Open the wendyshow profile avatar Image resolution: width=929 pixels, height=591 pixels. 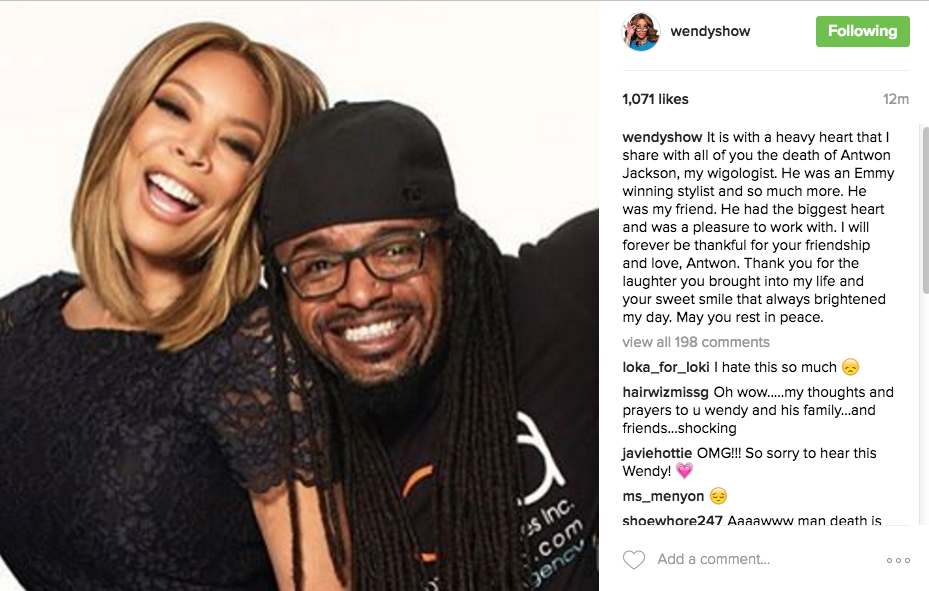coord(640,31)
